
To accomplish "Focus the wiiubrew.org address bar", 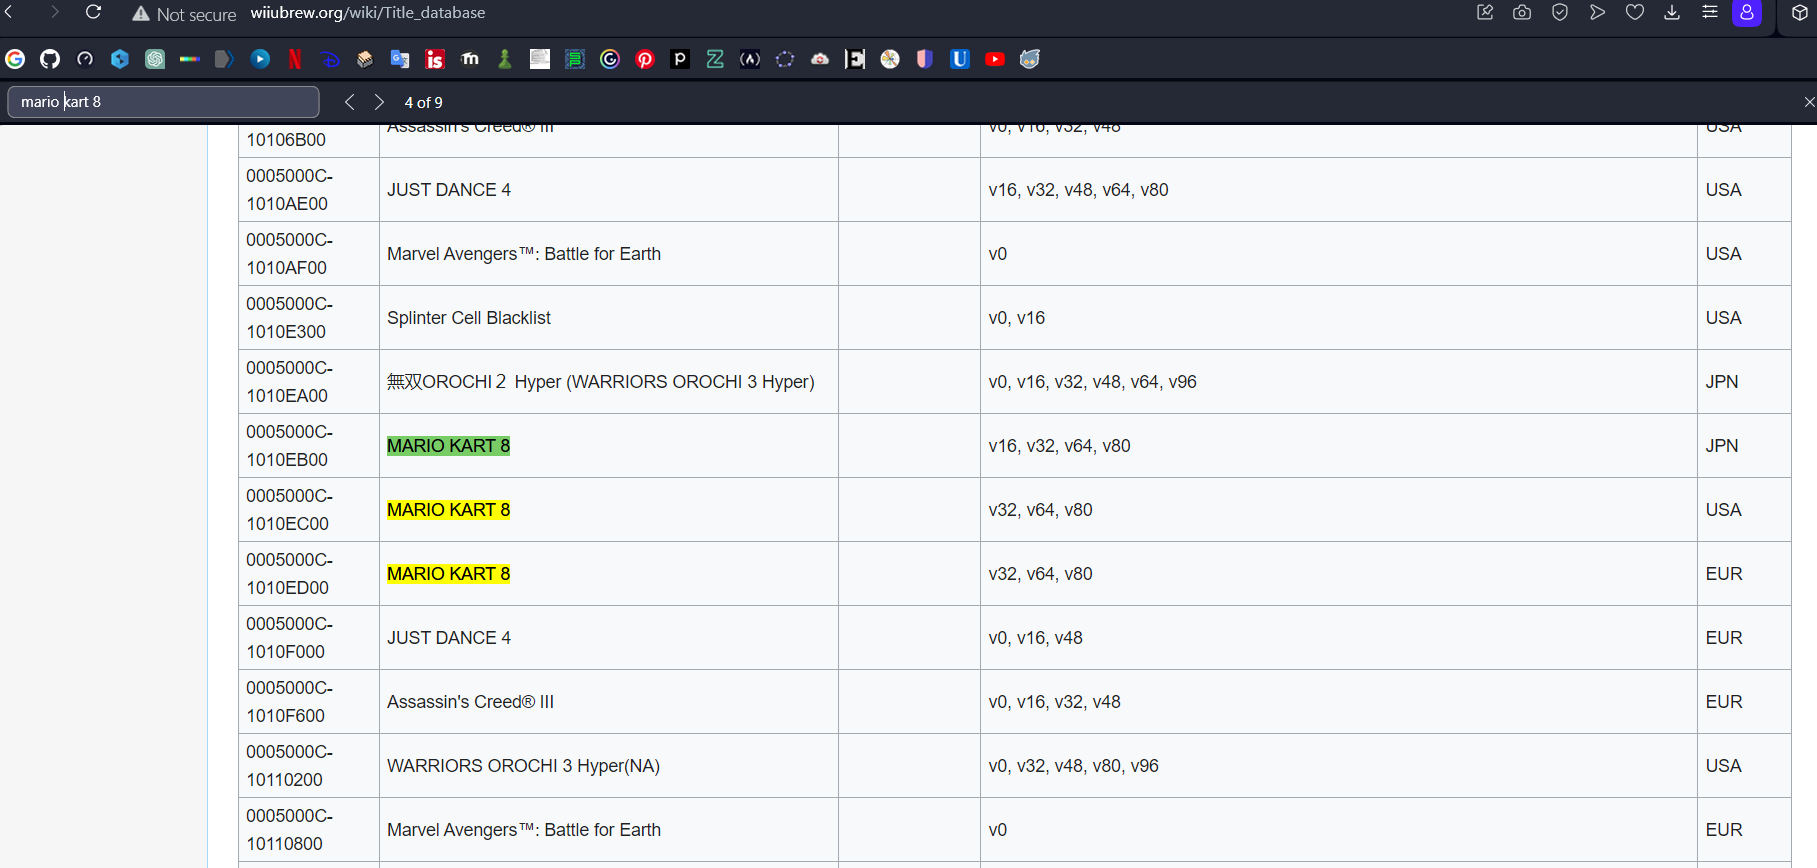I will (367, 13).
